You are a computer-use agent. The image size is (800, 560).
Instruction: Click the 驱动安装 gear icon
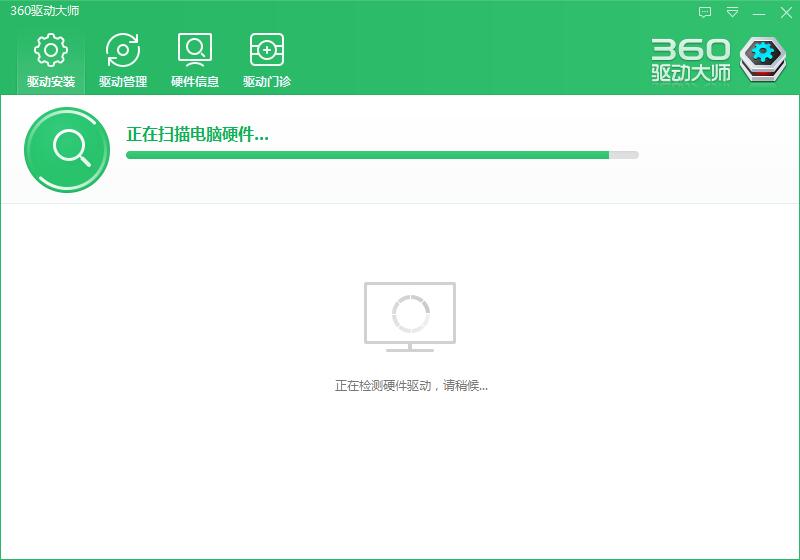pos(50,50)
